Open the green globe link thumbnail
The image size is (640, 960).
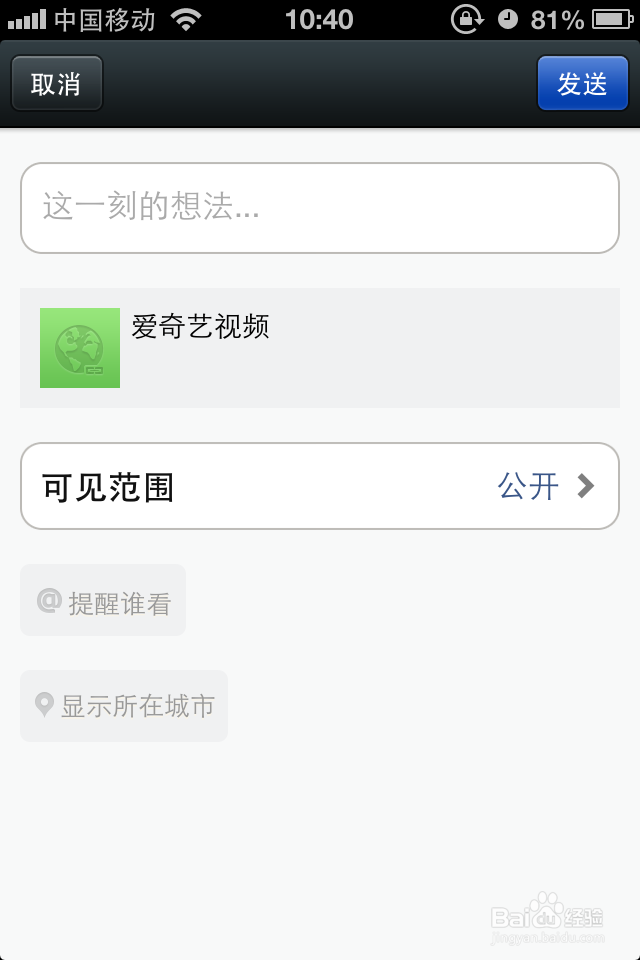click(x=80, y=348)
